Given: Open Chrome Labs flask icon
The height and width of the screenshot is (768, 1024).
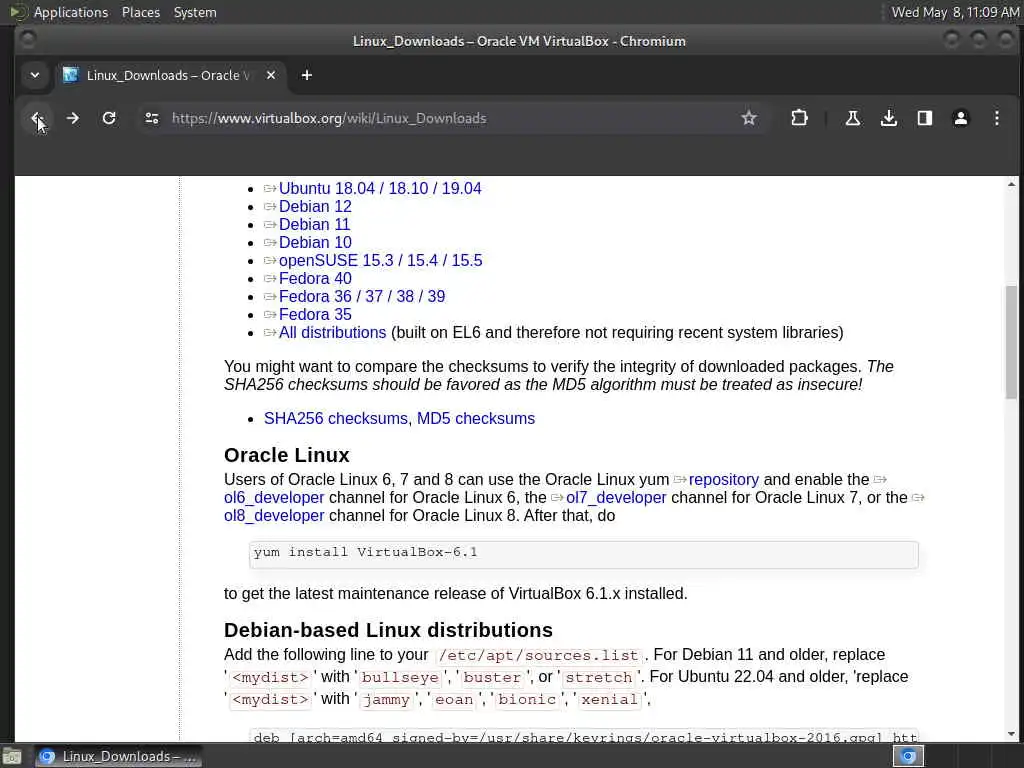Looking at the screenshot, I should 852,118.
